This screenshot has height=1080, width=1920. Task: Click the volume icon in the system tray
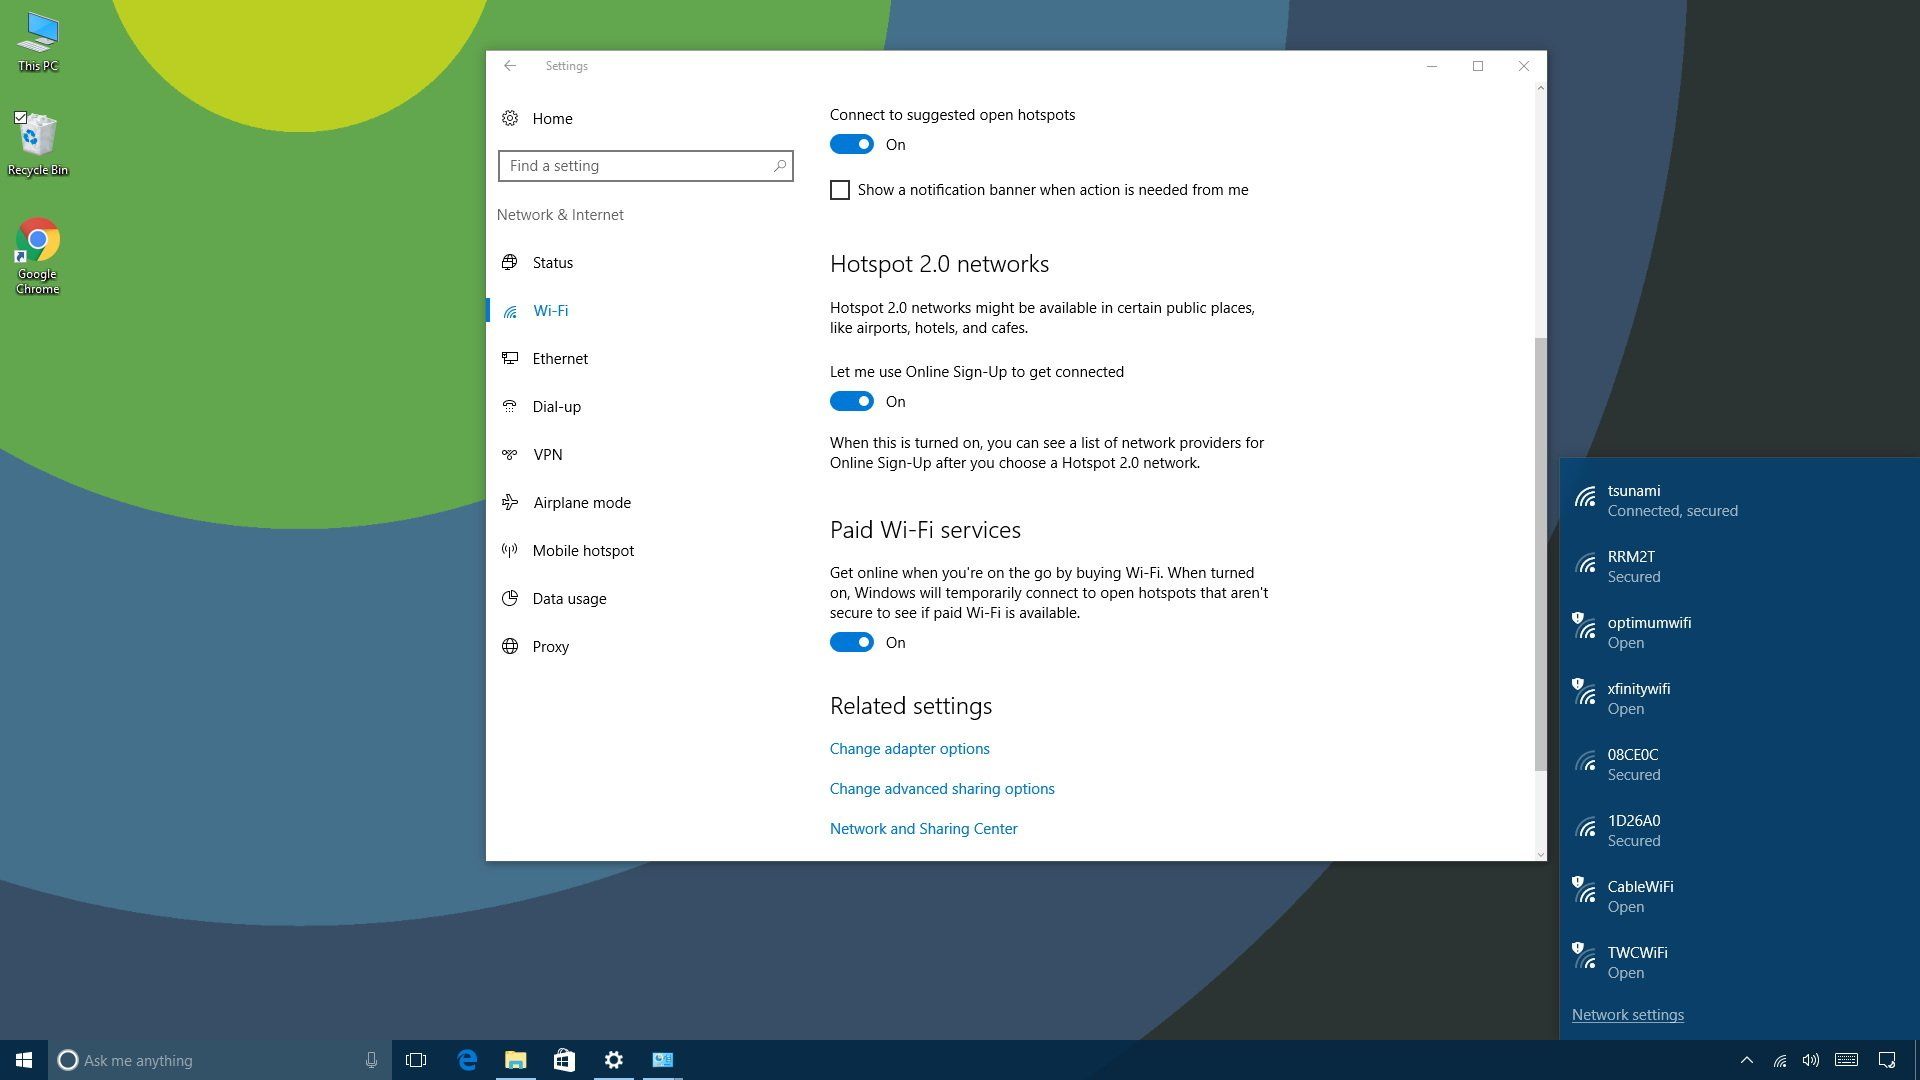(x=1810, y=1060)
